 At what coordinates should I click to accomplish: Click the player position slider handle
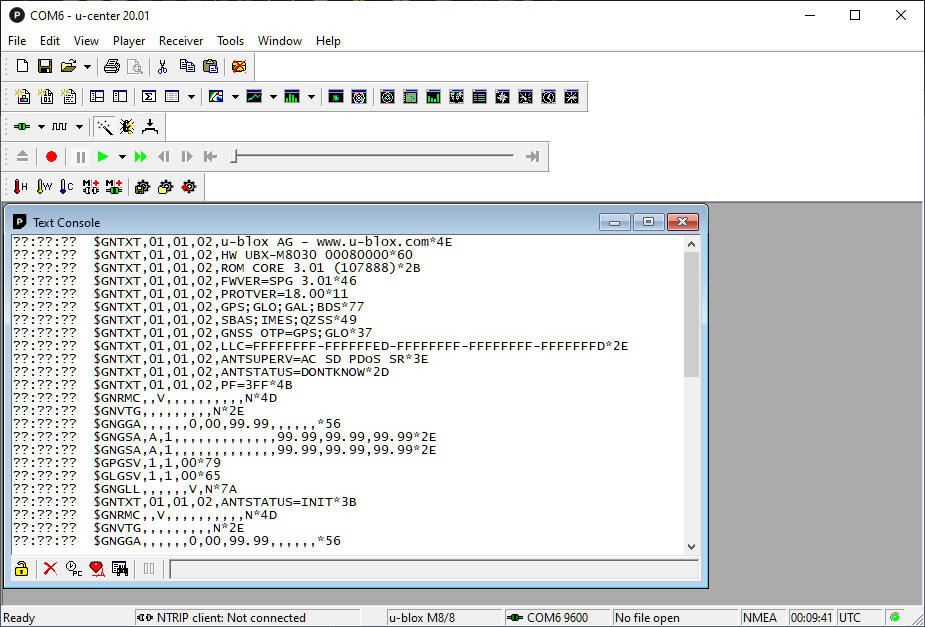tap(234, 156)
